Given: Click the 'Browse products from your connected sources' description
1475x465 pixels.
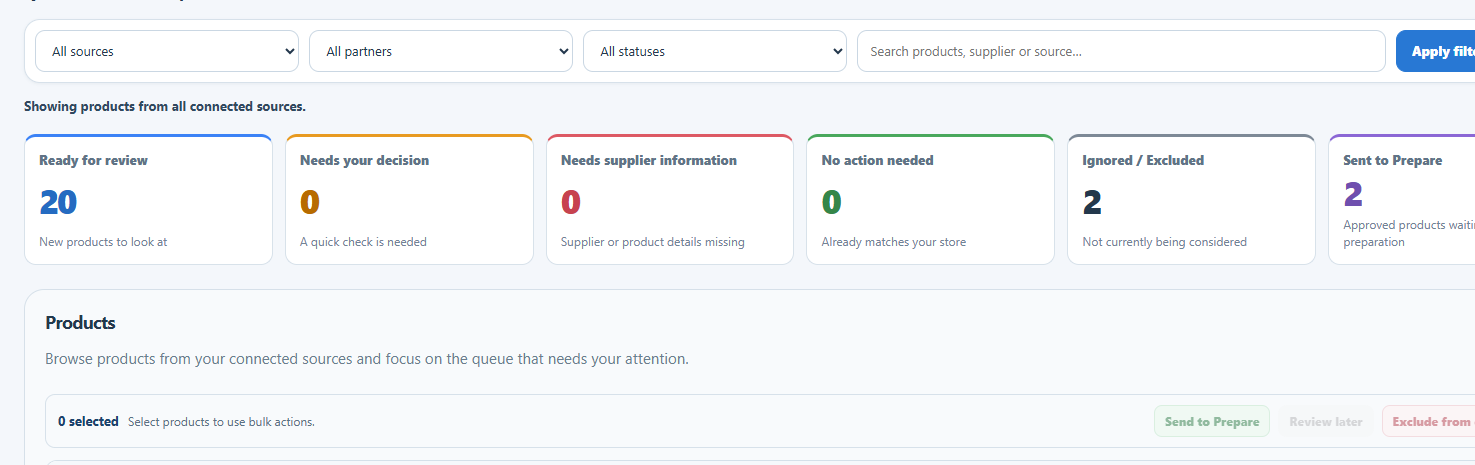Looking at the screenshot, I should point(367,358).
